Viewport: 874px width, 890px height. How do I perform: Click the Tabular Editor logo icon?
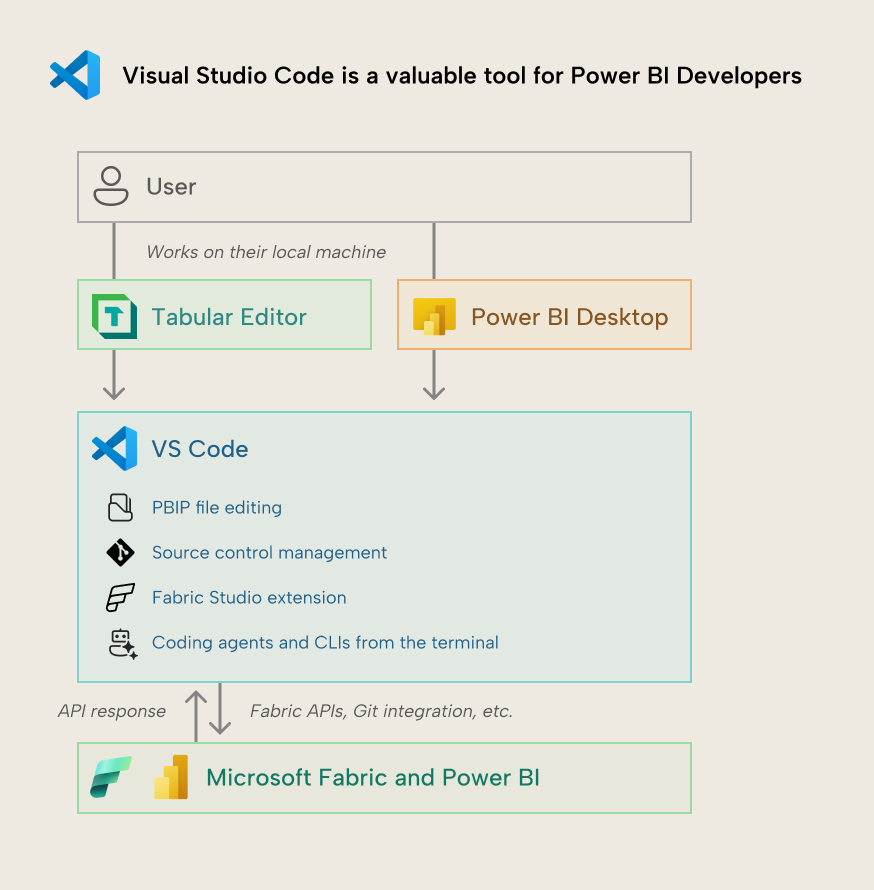[115, 316]
